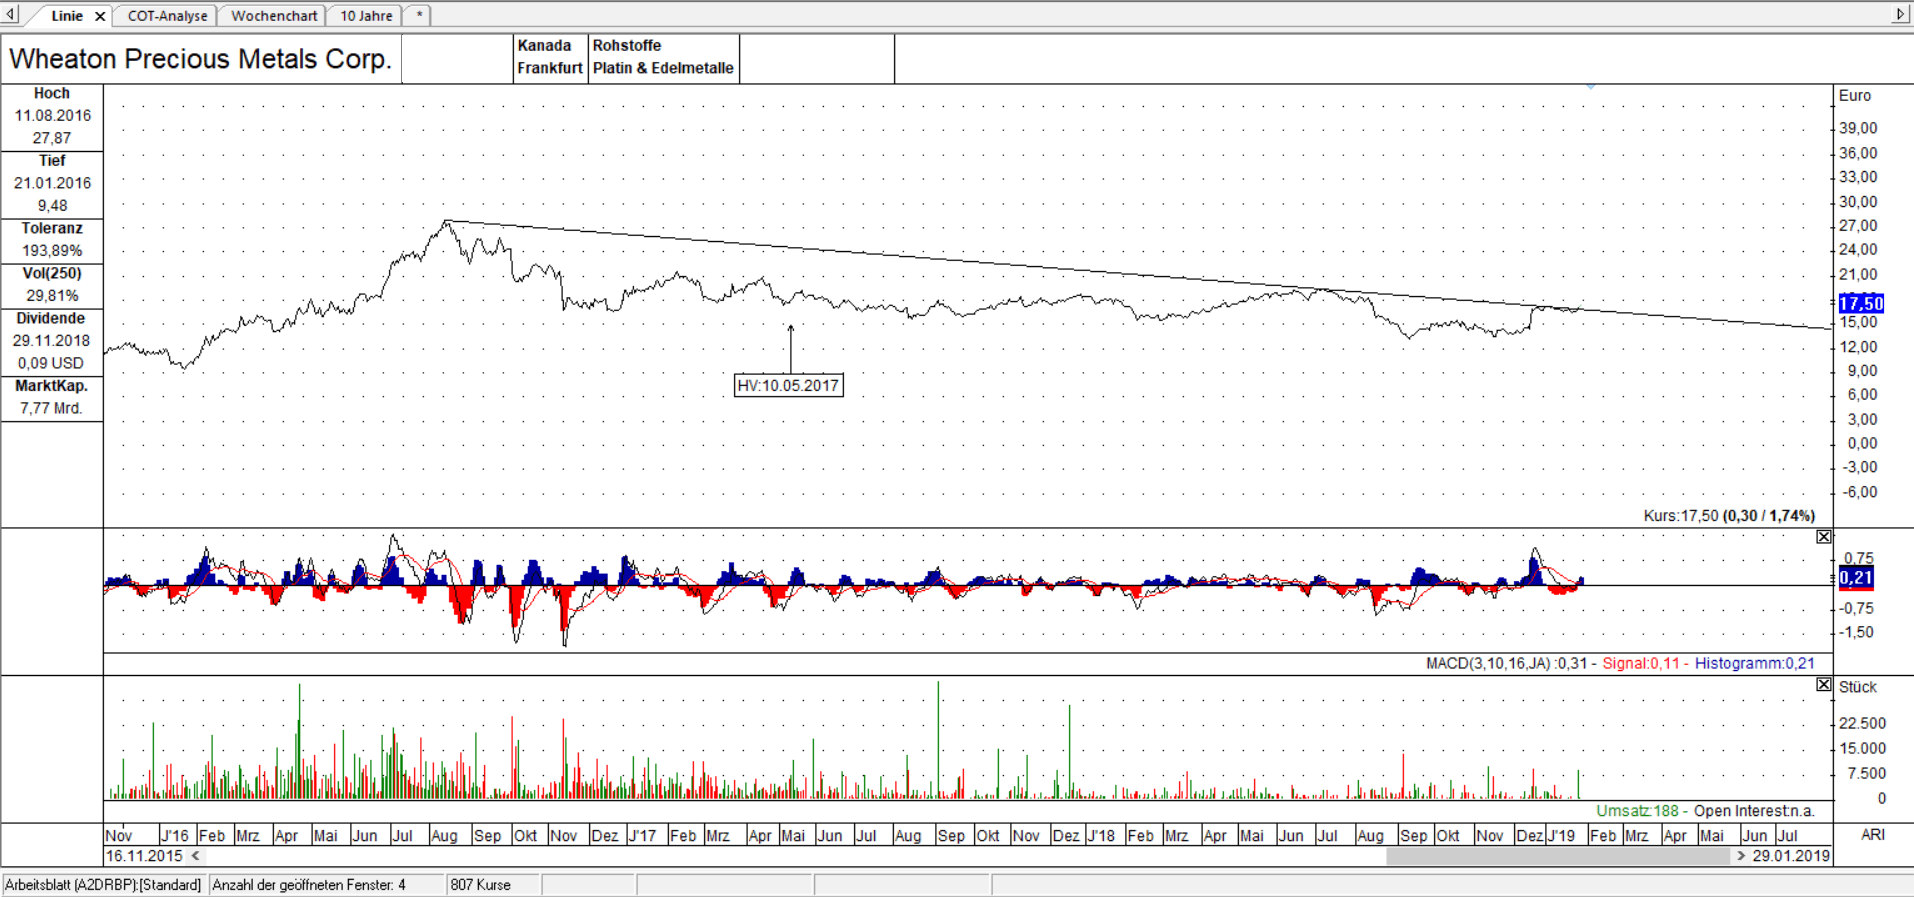This screenshot has width=1914, height=897.
Task: Close the Linie tab
Action: click(x=100, y=16)
